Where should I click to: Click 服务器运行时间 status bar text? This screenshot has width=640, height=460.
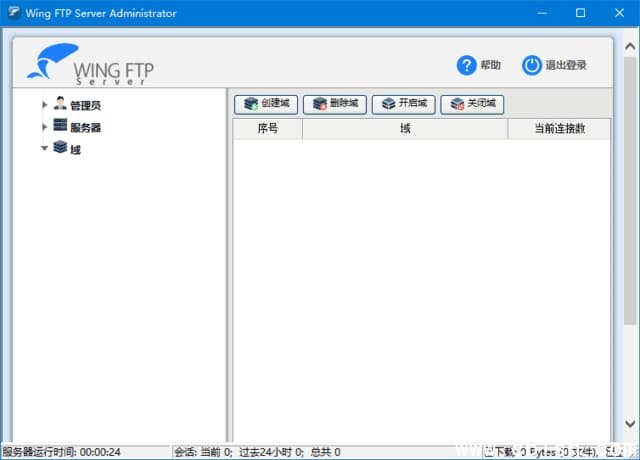click(61, 452)
